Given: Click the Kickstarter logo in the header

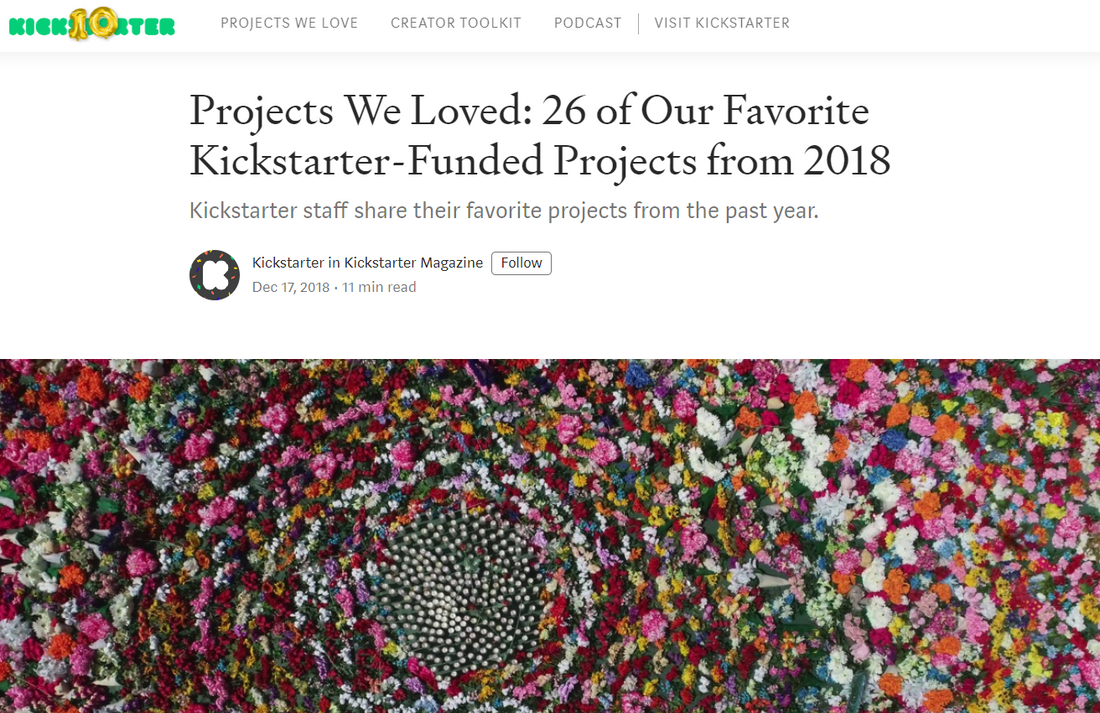Looking at the screenshot, I should (x=91, y=24).
